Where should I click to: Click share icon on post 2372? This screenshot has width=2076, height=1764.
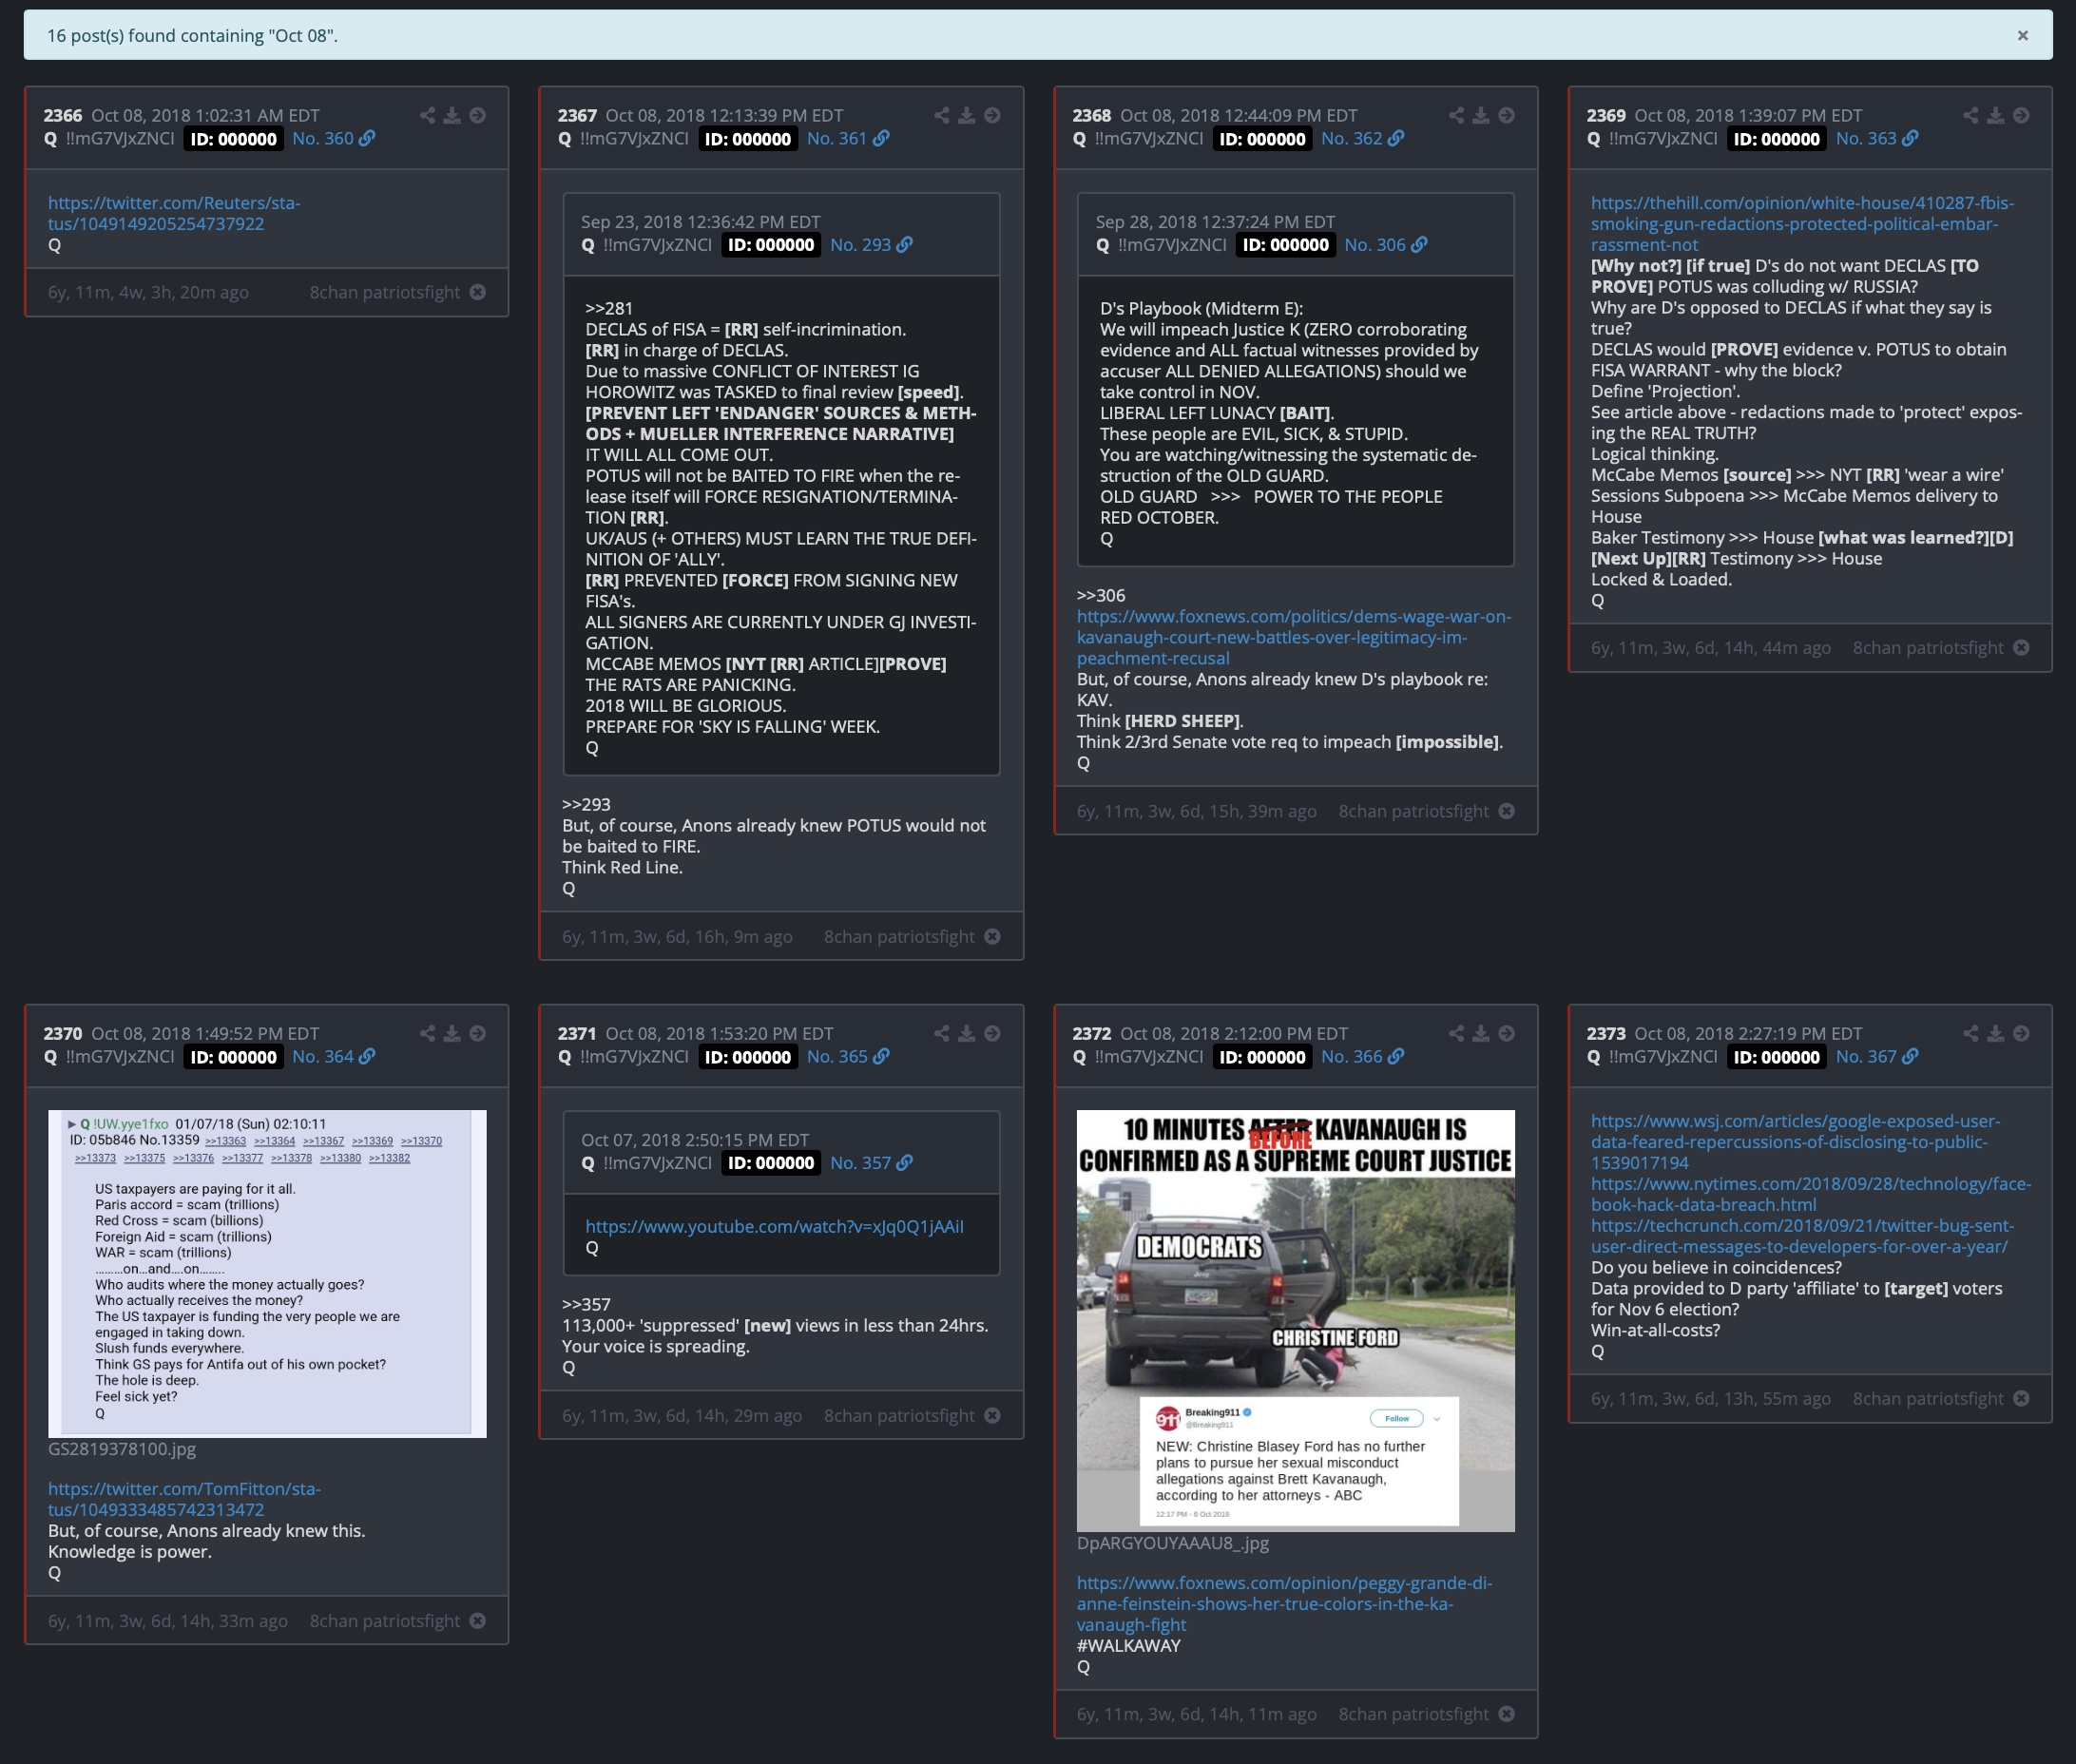pos(1456,1034)
